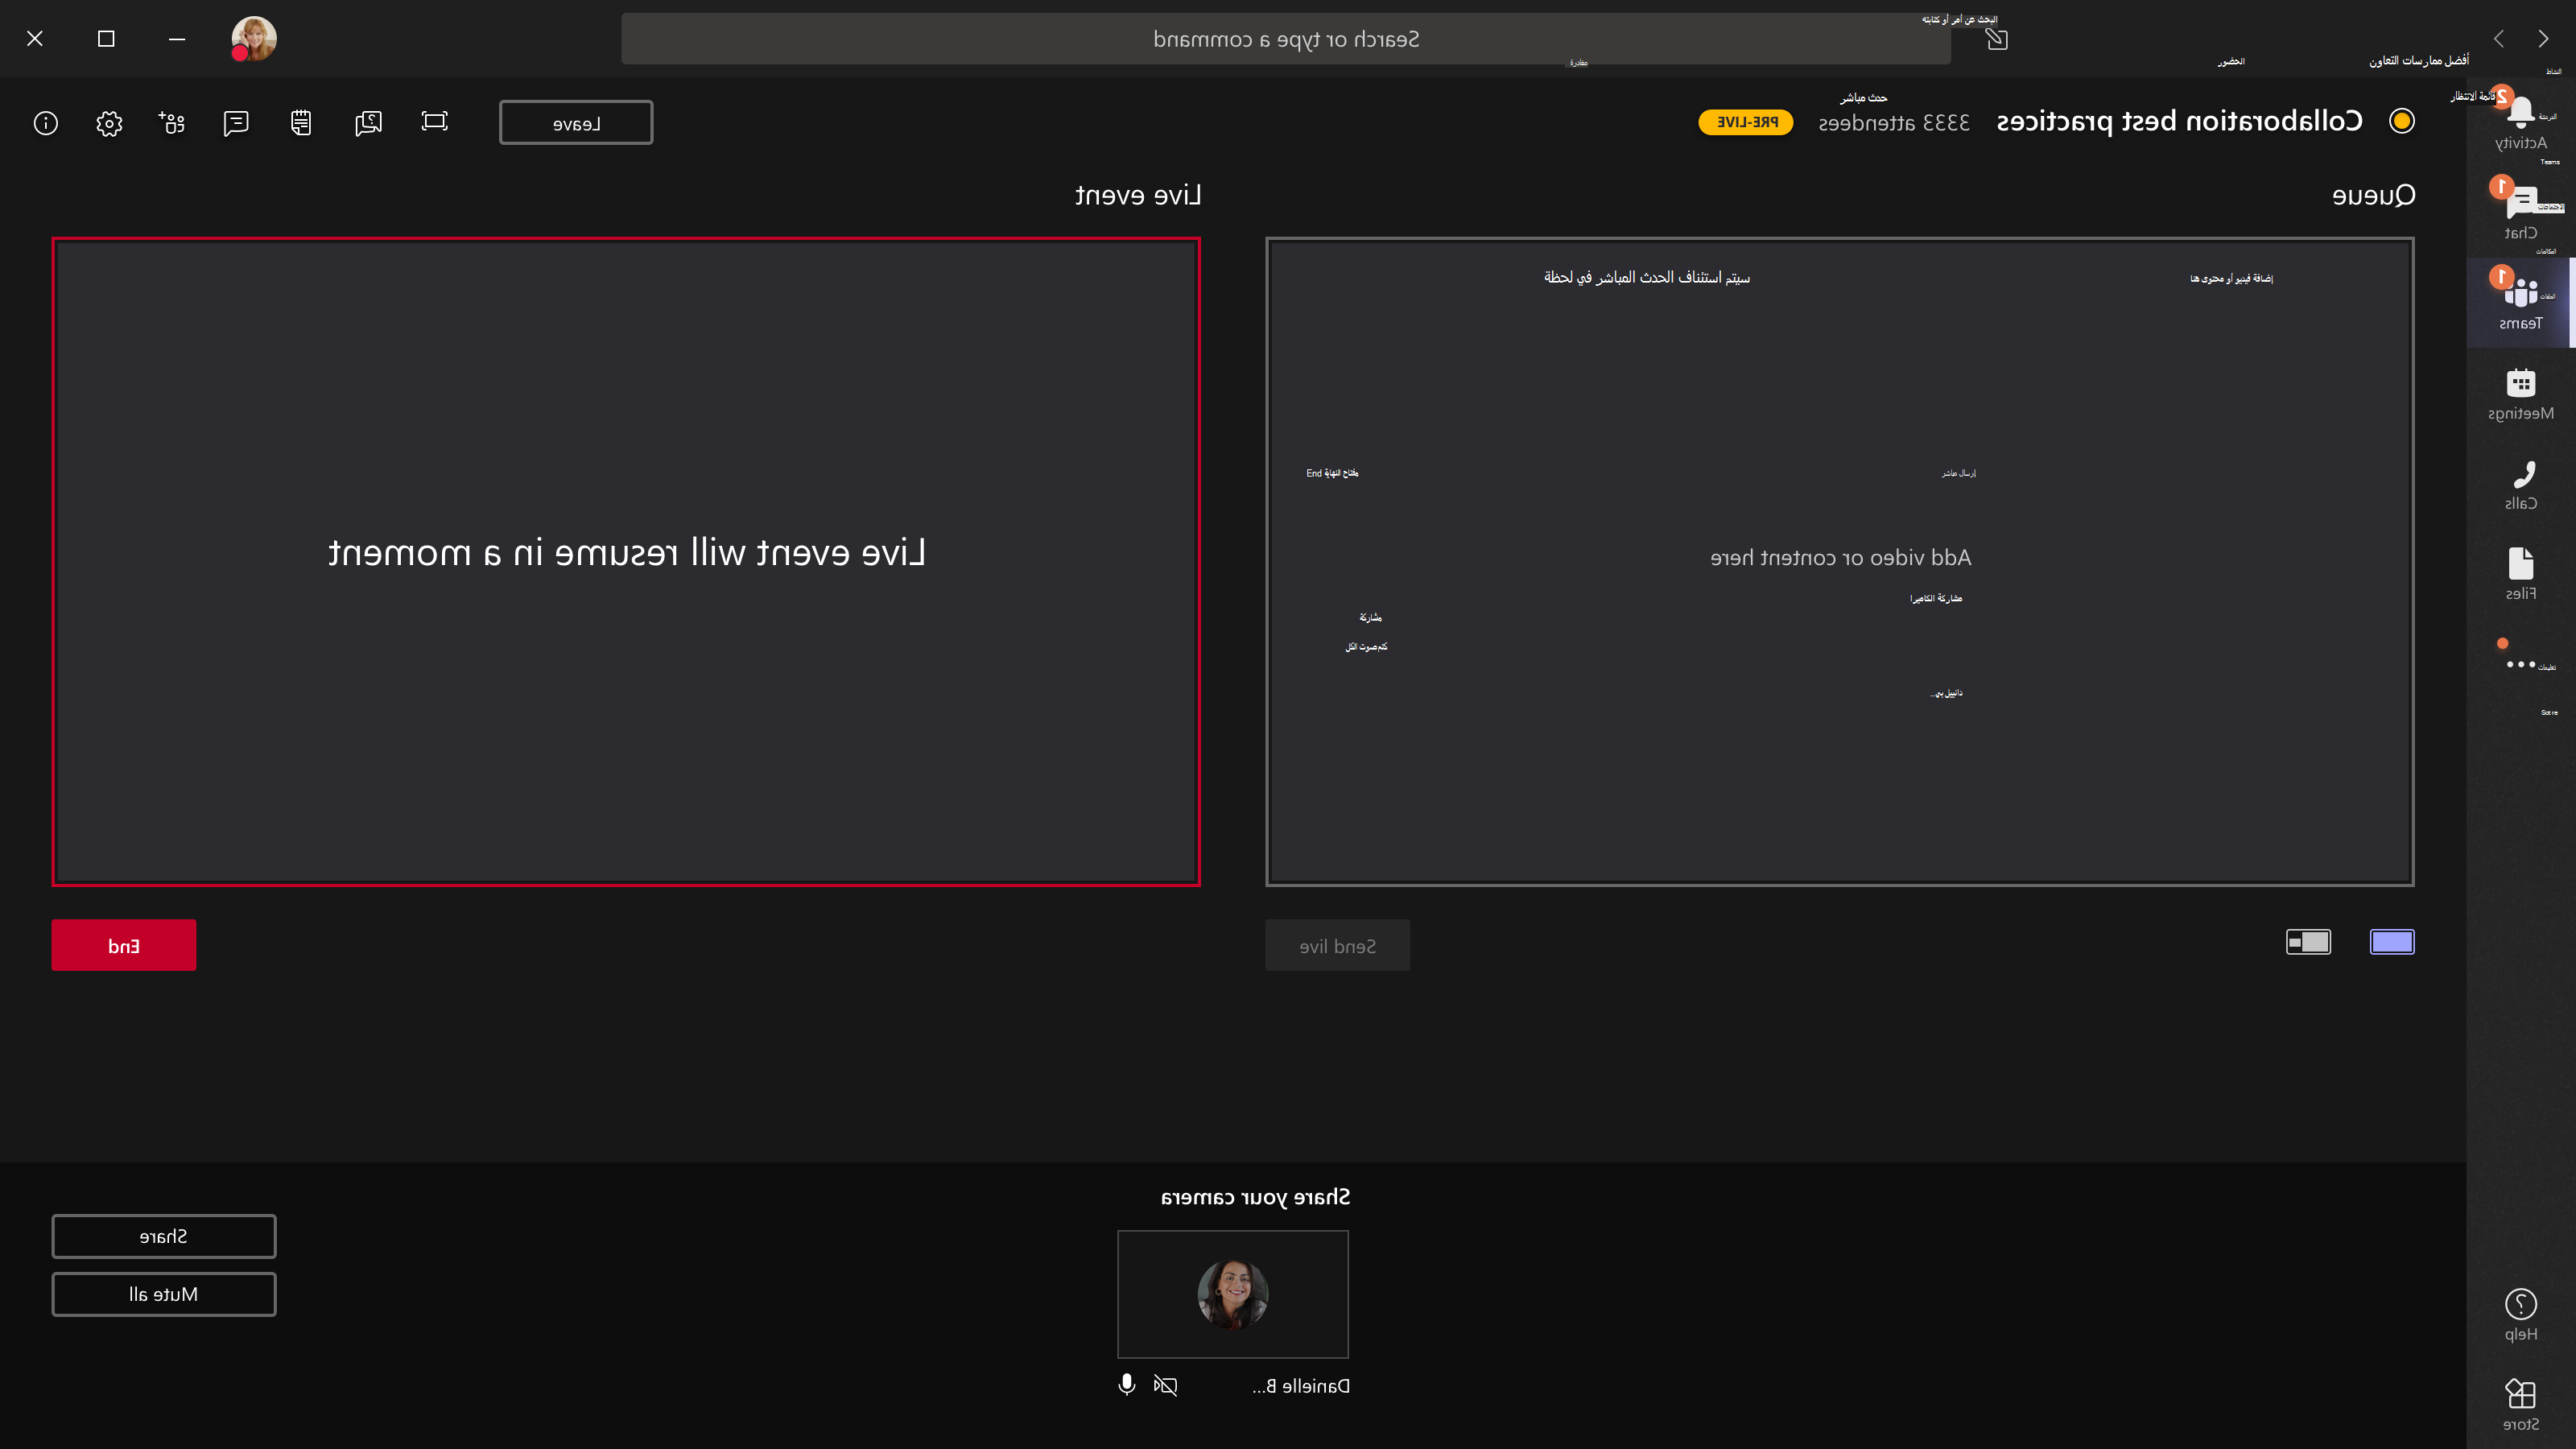Go to Activity in the sidebar

point(2520,124)
